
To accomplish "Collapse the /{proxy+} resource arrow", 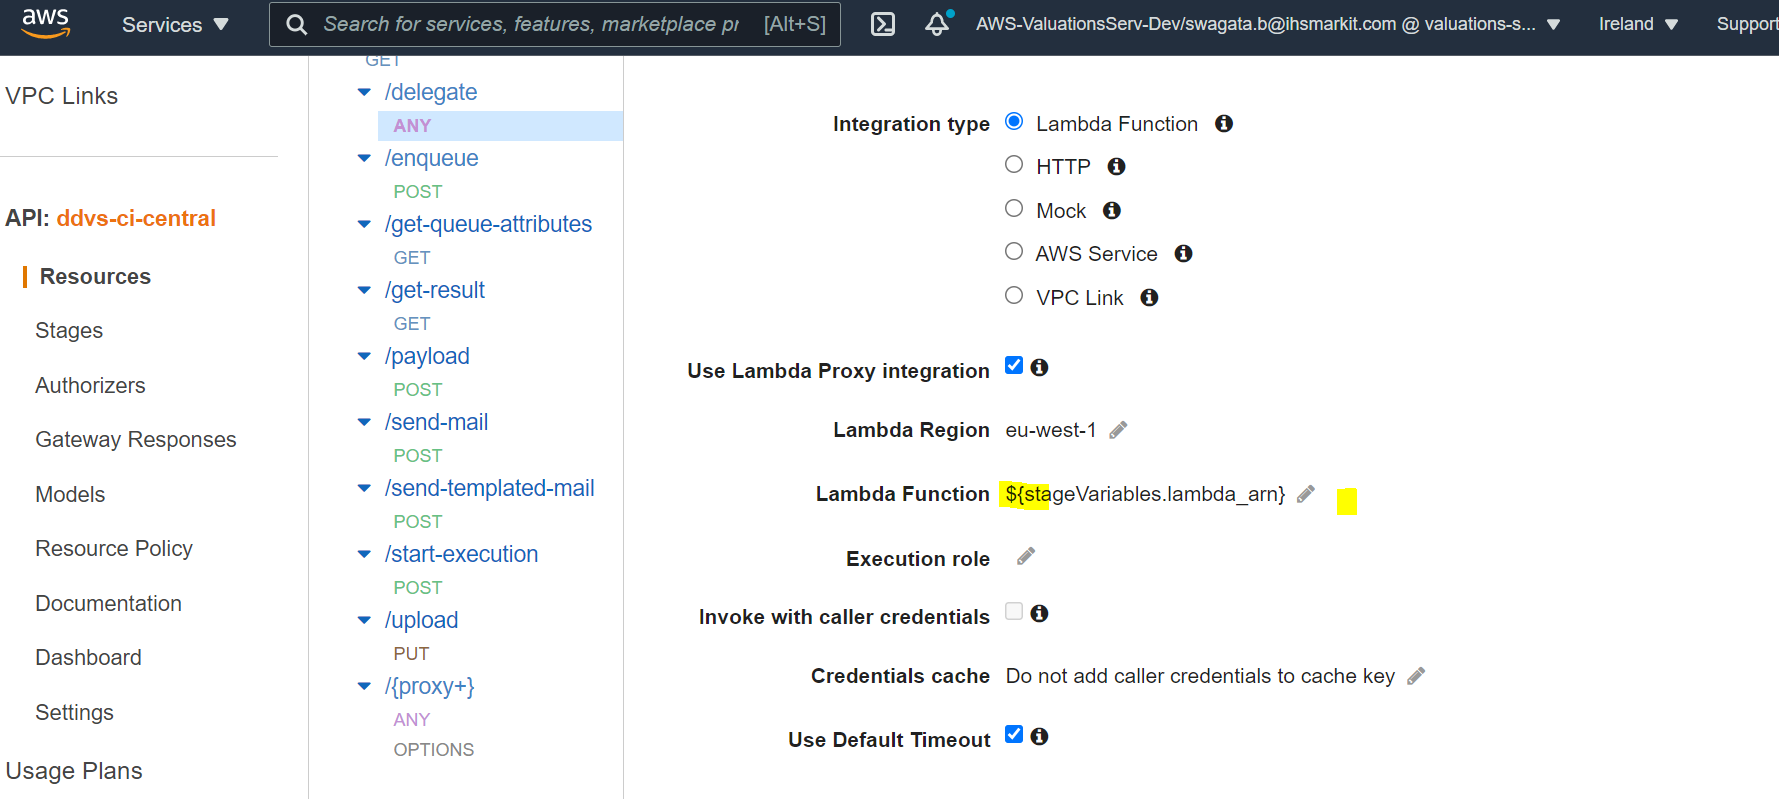I will pyautogui.click(x=364, y=686).
